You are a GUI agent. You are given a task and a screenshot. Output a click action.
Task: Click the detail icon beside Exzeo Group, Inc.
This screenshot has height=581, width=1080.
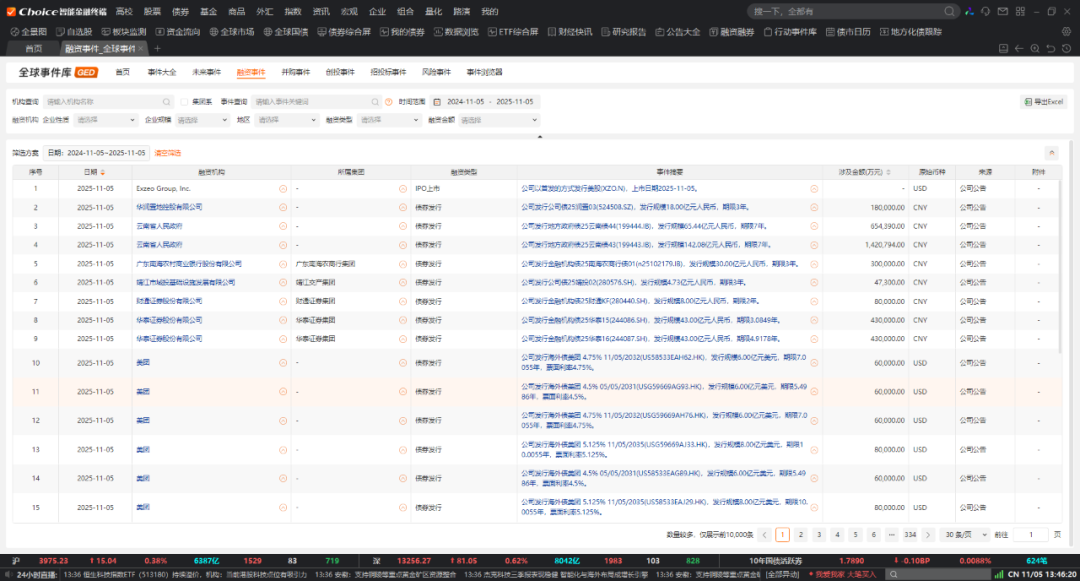(x=282, y=188)
